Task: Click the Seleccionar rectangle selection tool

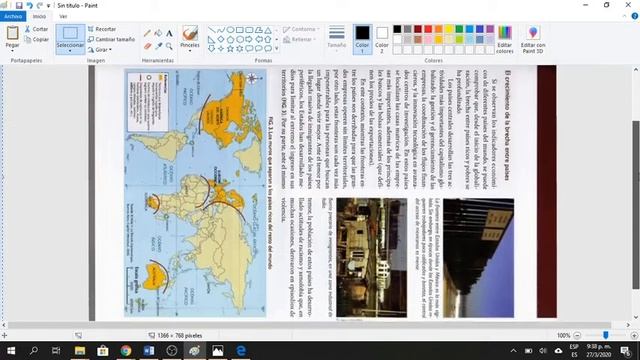Action: click(70, 33)
